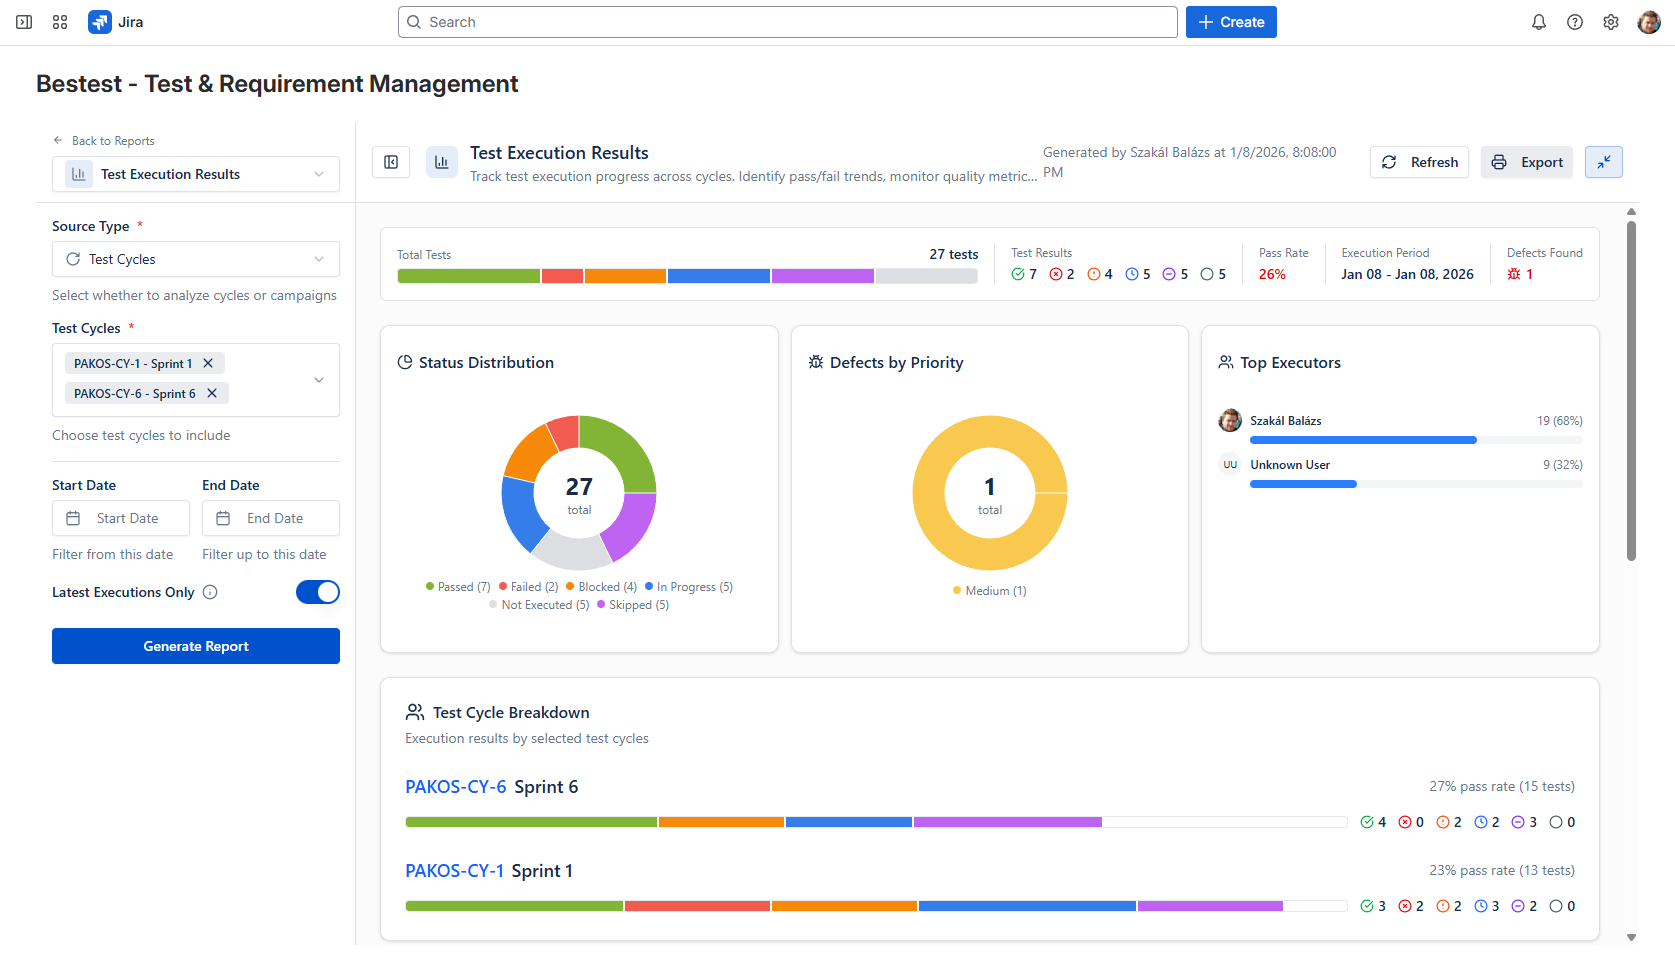Open Jira settings gear icon
The image size is (1675, 979).
[1610, 21]
